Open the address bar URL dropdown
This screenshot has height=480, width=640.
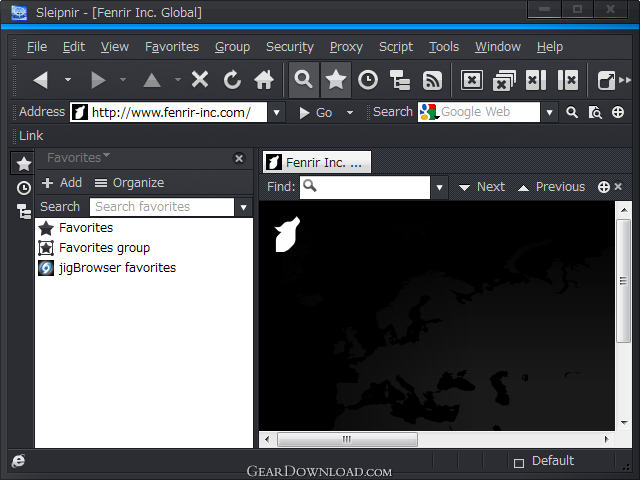pyautogui.click(x=276, y=112)
